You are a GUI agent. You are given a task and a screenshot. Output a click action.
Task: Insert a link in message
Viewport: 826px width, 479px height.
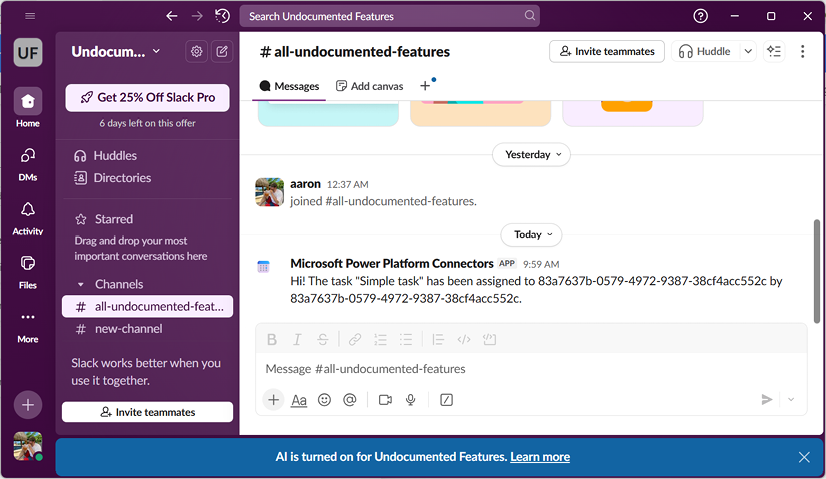(x=355, y=339)
